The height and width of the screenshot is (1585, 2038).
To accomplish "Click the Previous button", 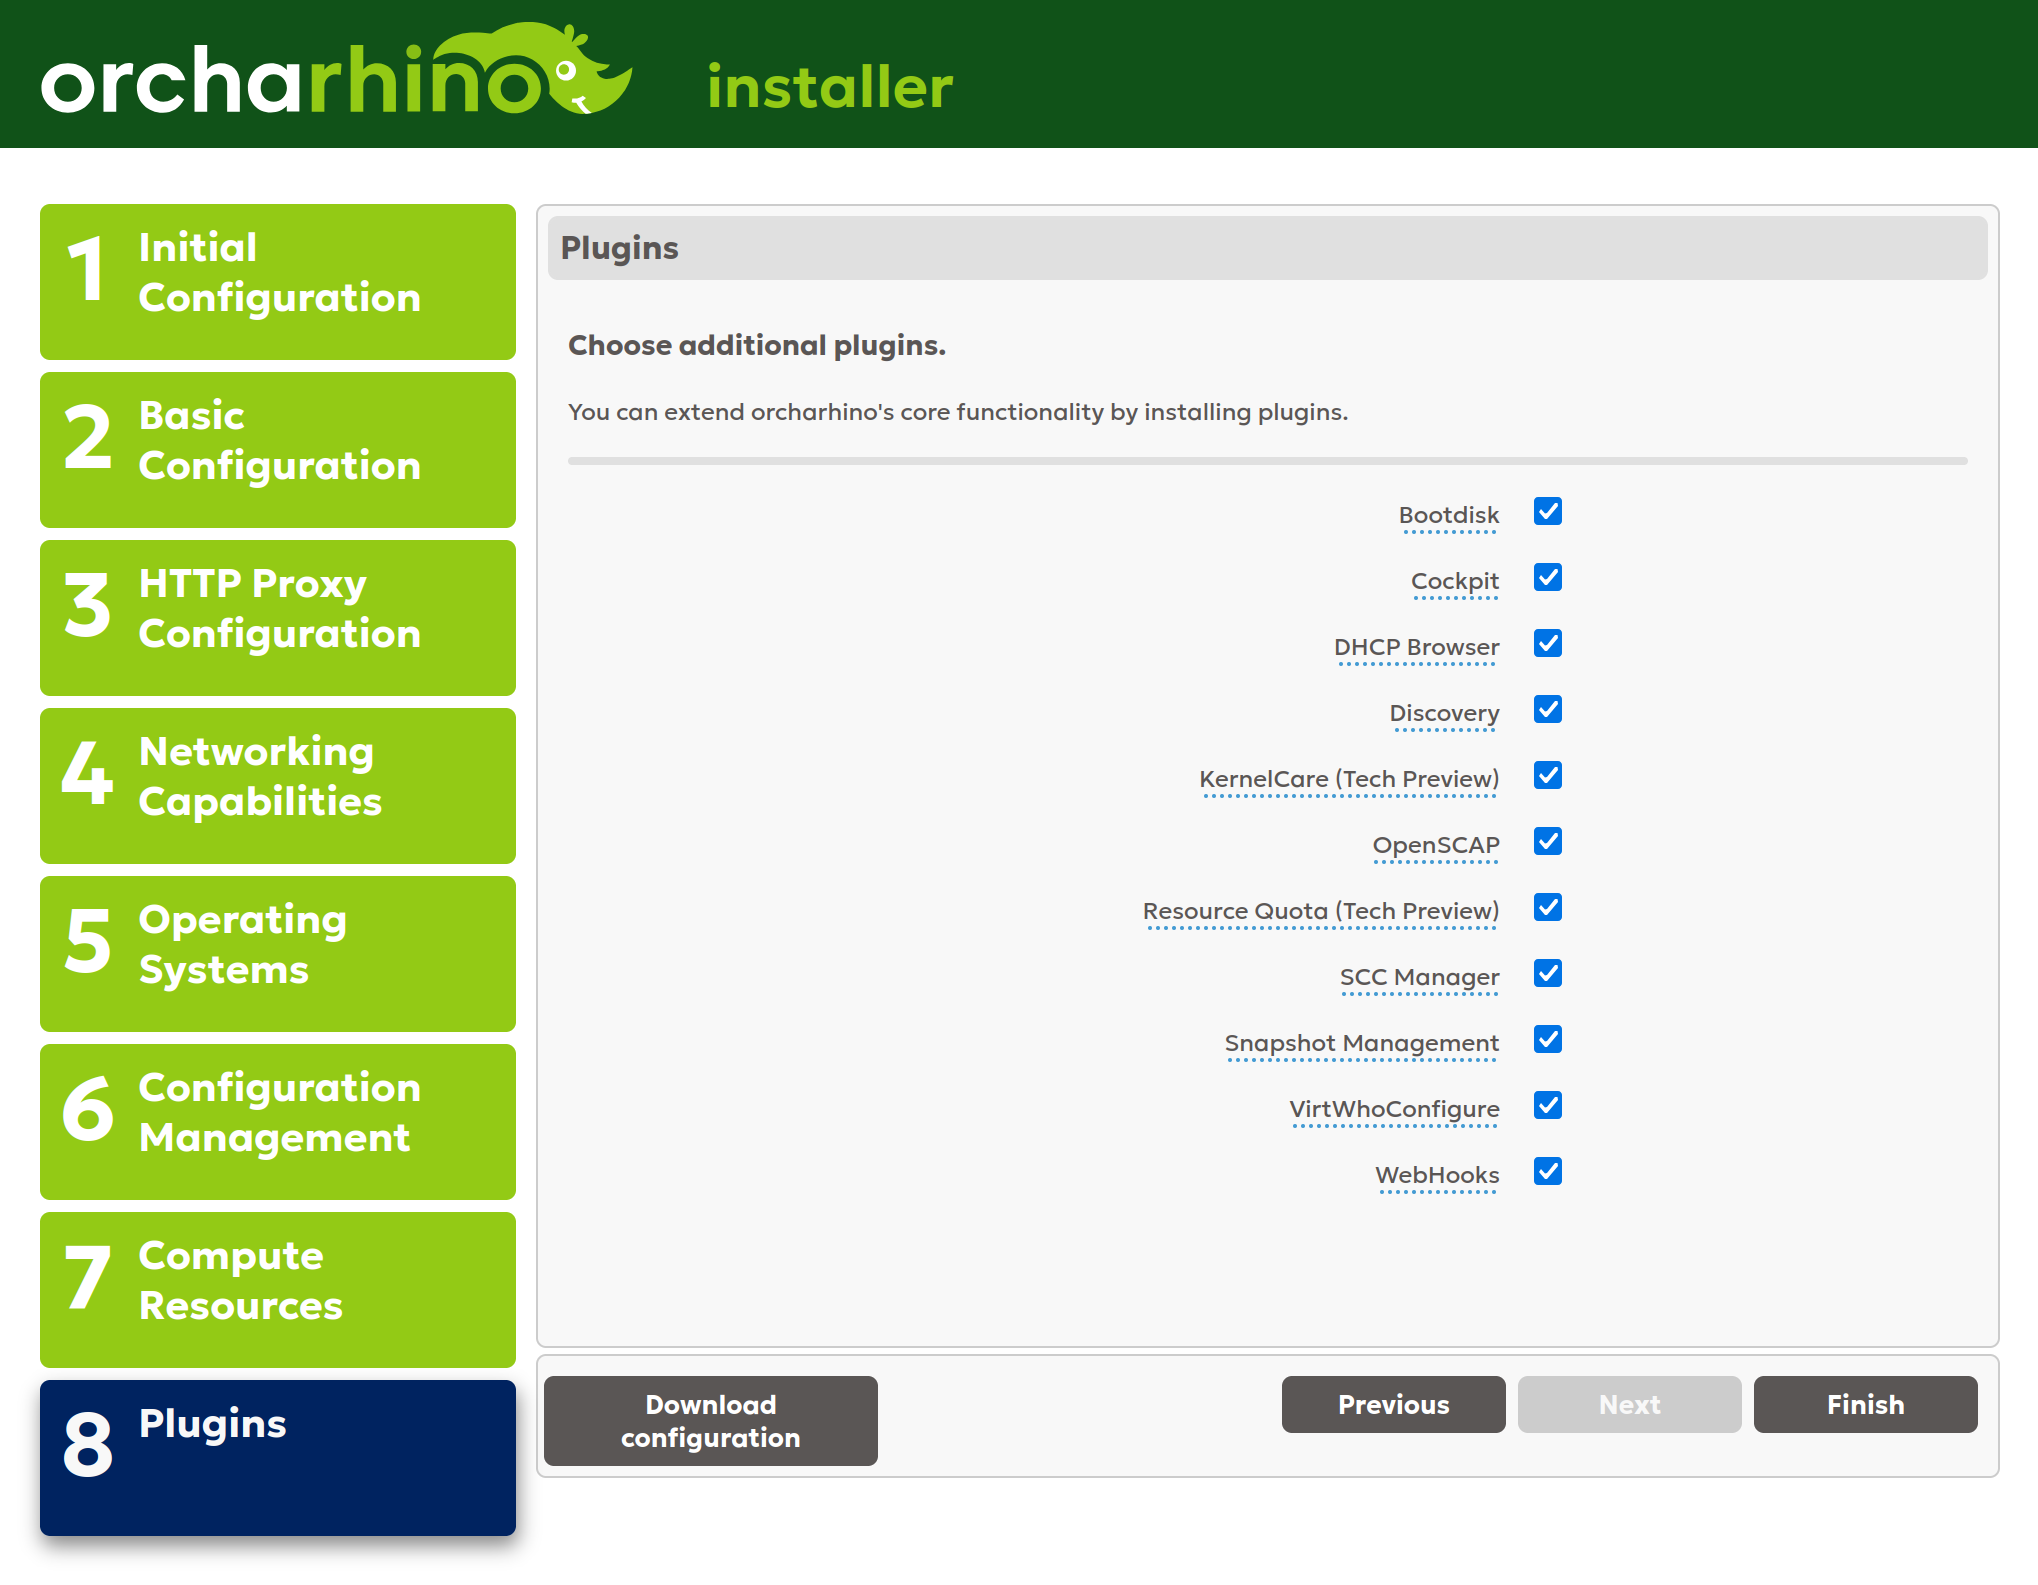I will click(1393, 1404).
